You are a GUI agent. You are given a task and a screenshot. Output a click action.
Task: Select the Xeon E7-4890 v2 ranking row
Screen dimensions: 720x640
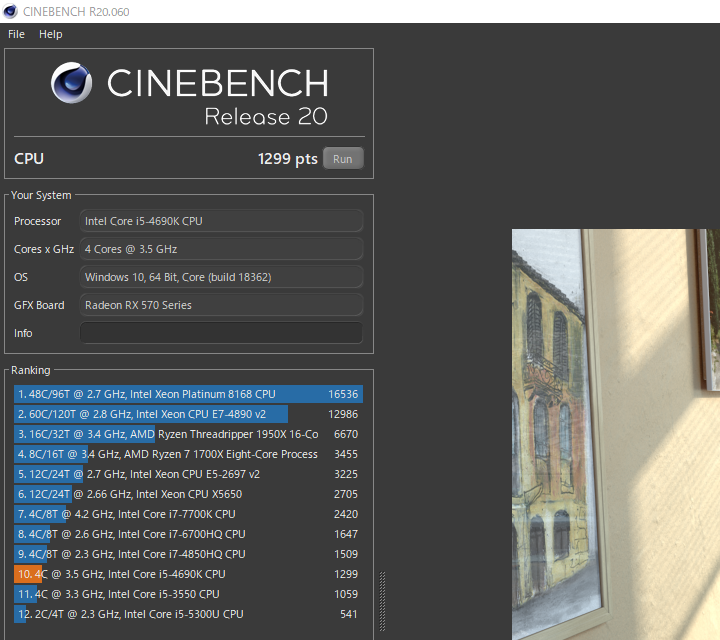click(188, 414)
